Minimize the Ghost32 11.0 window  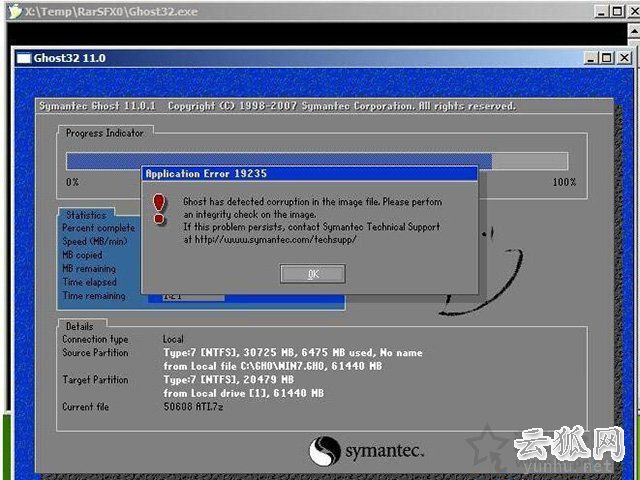[x=591, y=58]
